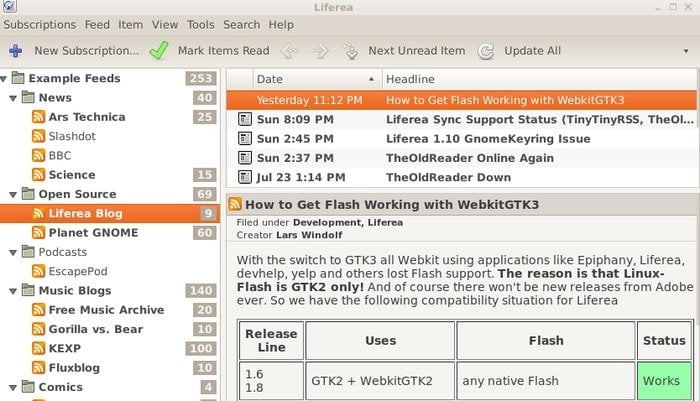The height and width of the screenshot is (401, 700).
Task: Click the Ars Technica feed RSS icon
Action: (x=38, y=117)
